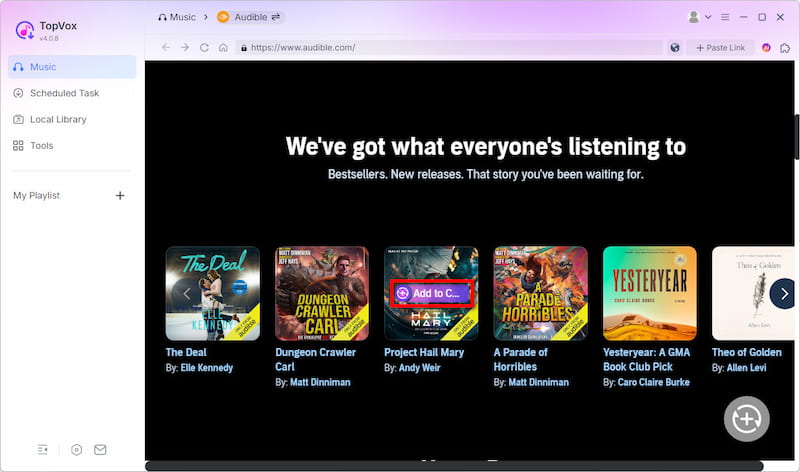Open Theo of Golden book cover

[x=753, y=293]
